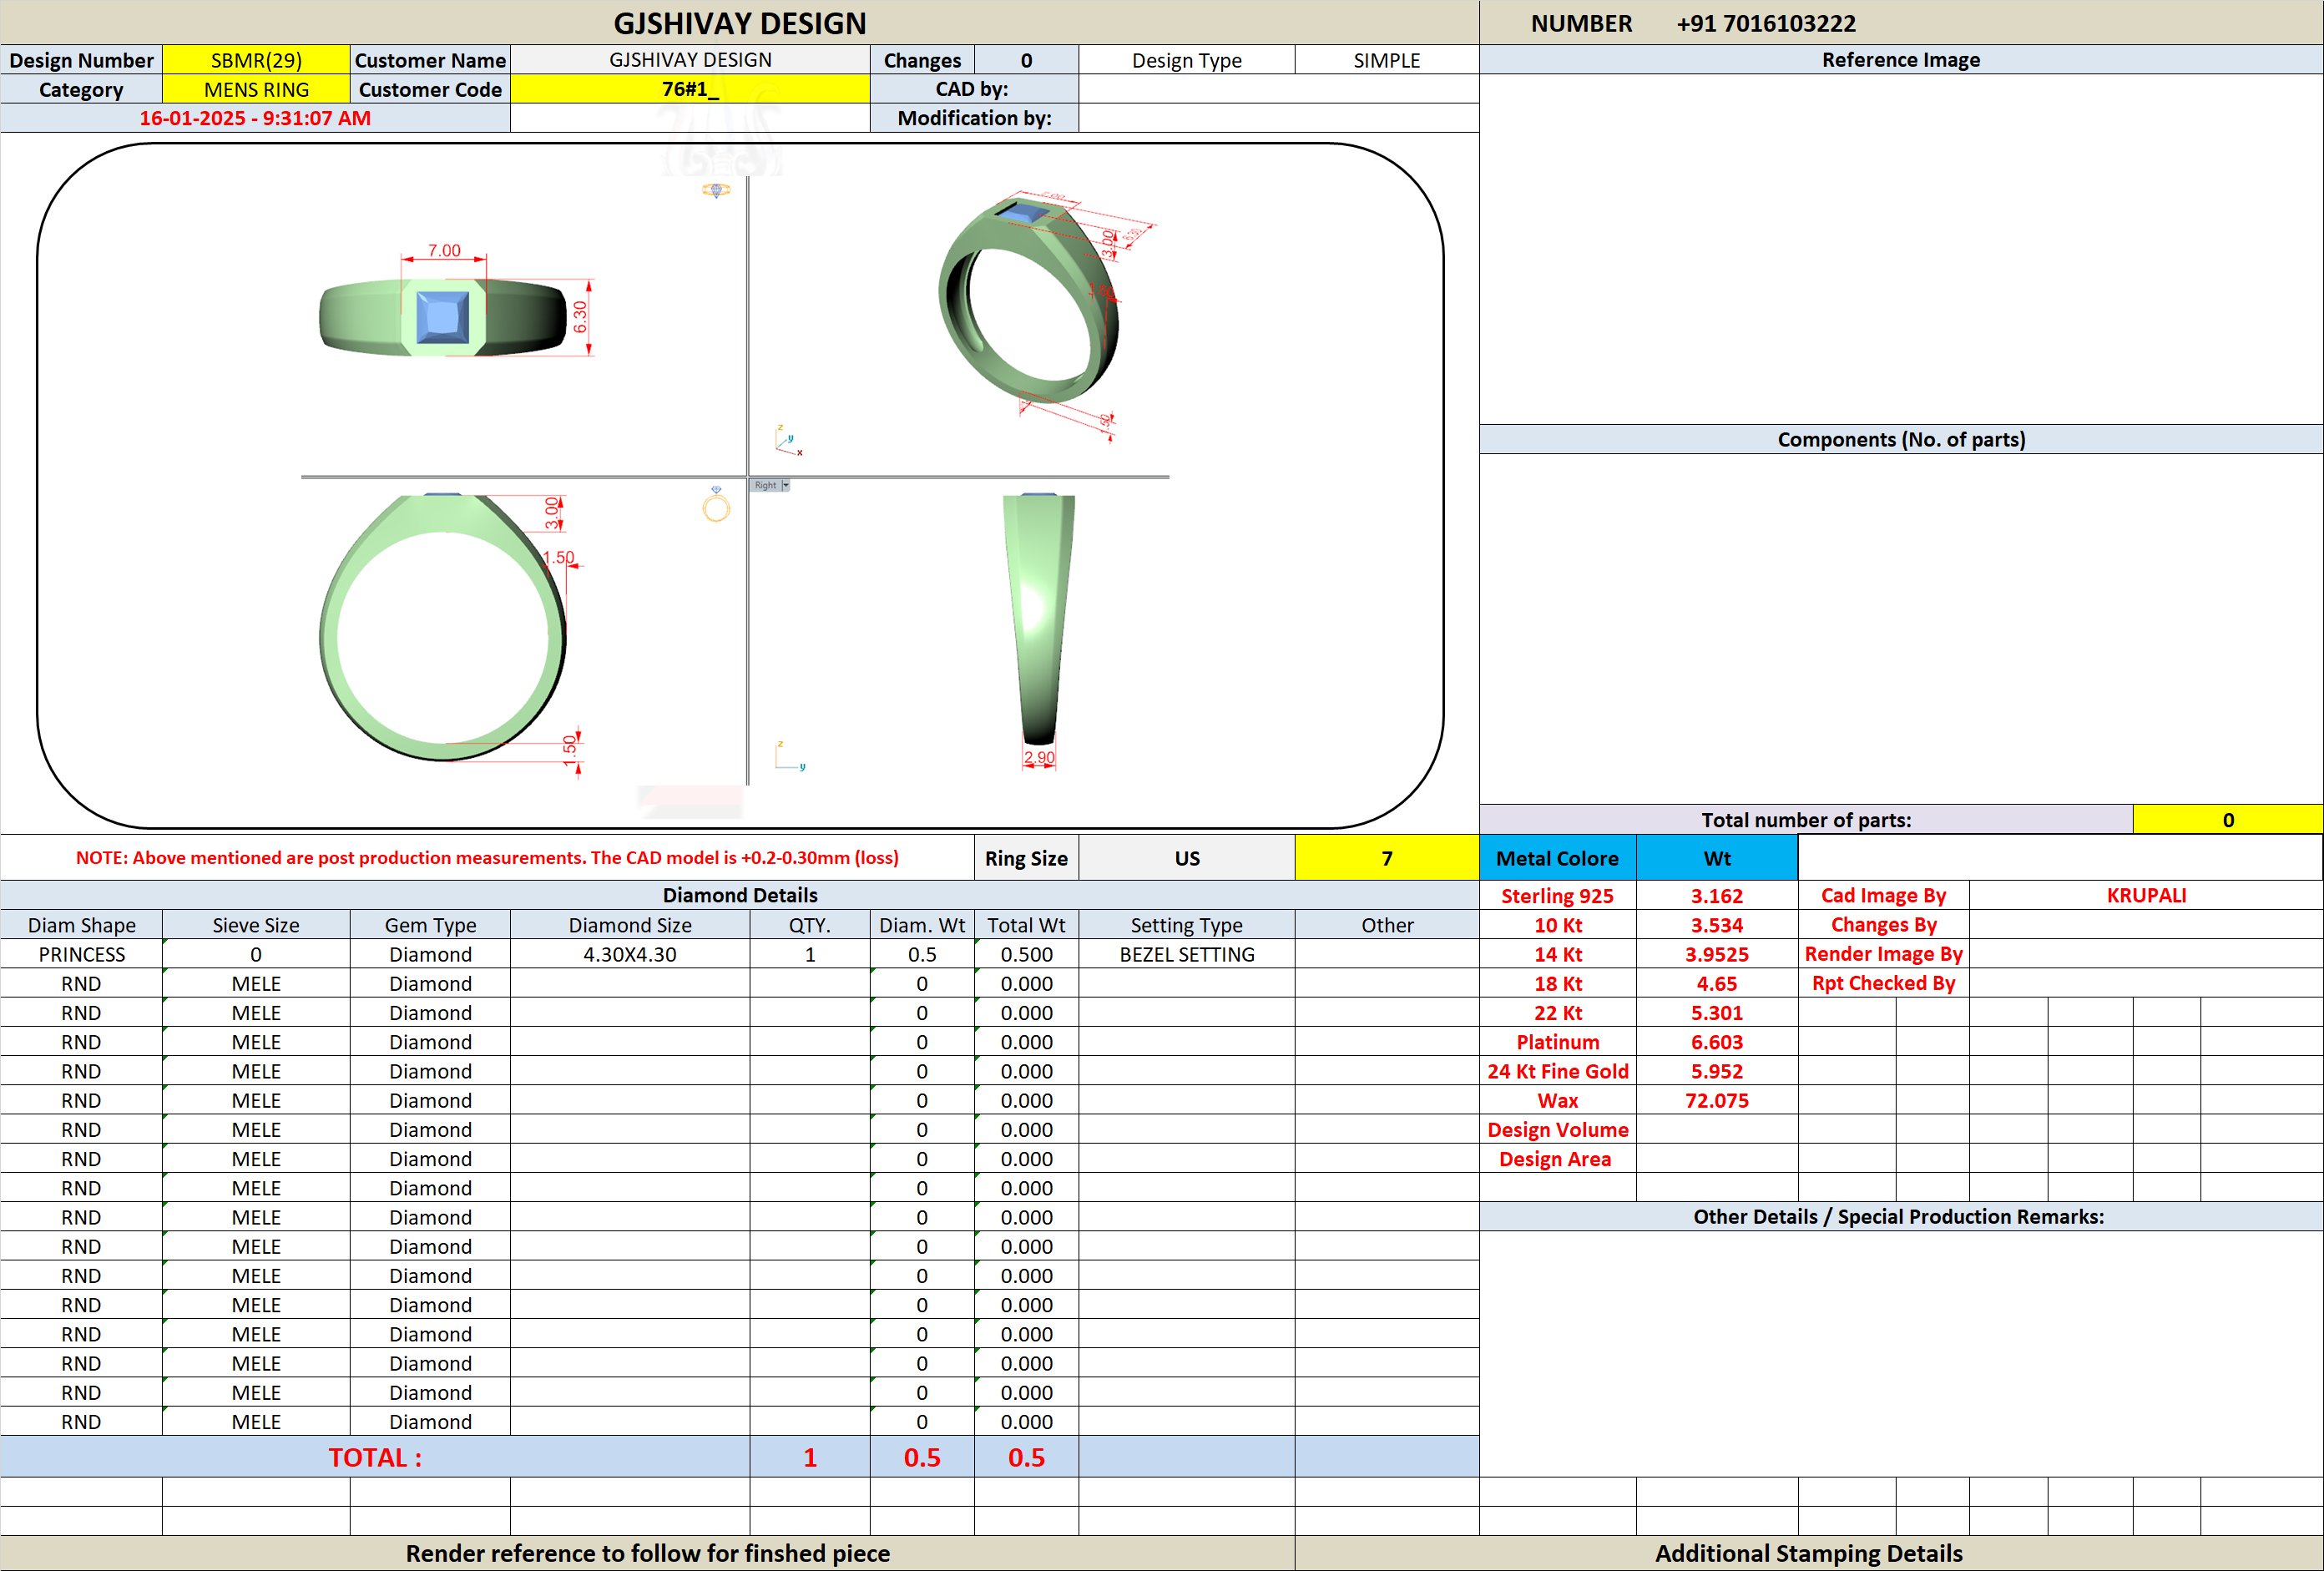2324x1571 pixels.
Task: Click the PRINCESS diamond shape cell
Action: tap(82, 954)
